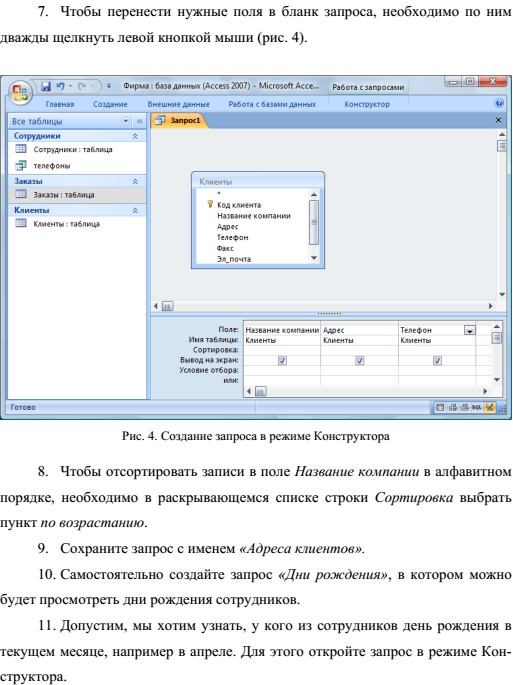This screenshot has width=513, height=685.
Task: Select Название компании in Клиенты field list
Action: pos(253,216)
